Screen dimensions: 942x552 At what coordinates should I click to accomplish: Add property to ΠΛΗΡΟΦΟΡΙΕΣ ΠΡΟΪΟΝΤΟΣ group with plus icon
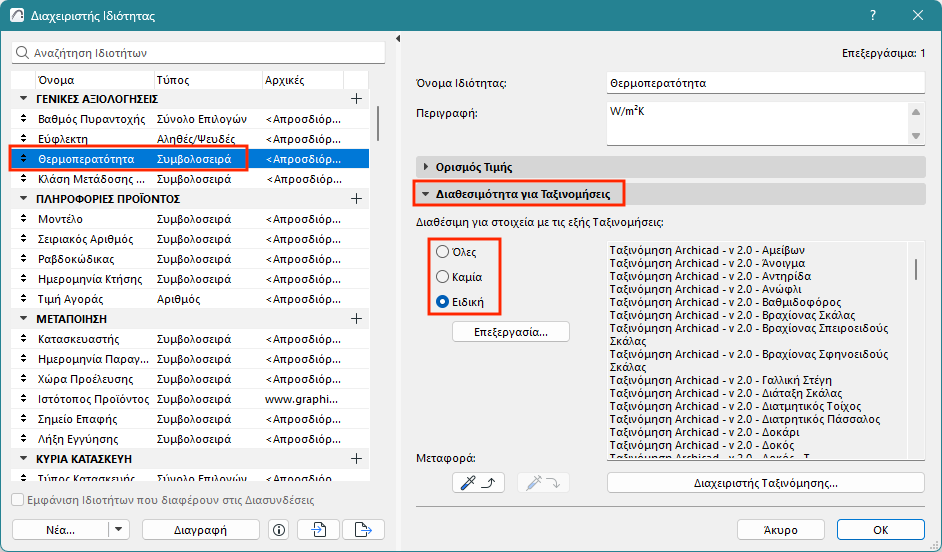click(356, 199)
